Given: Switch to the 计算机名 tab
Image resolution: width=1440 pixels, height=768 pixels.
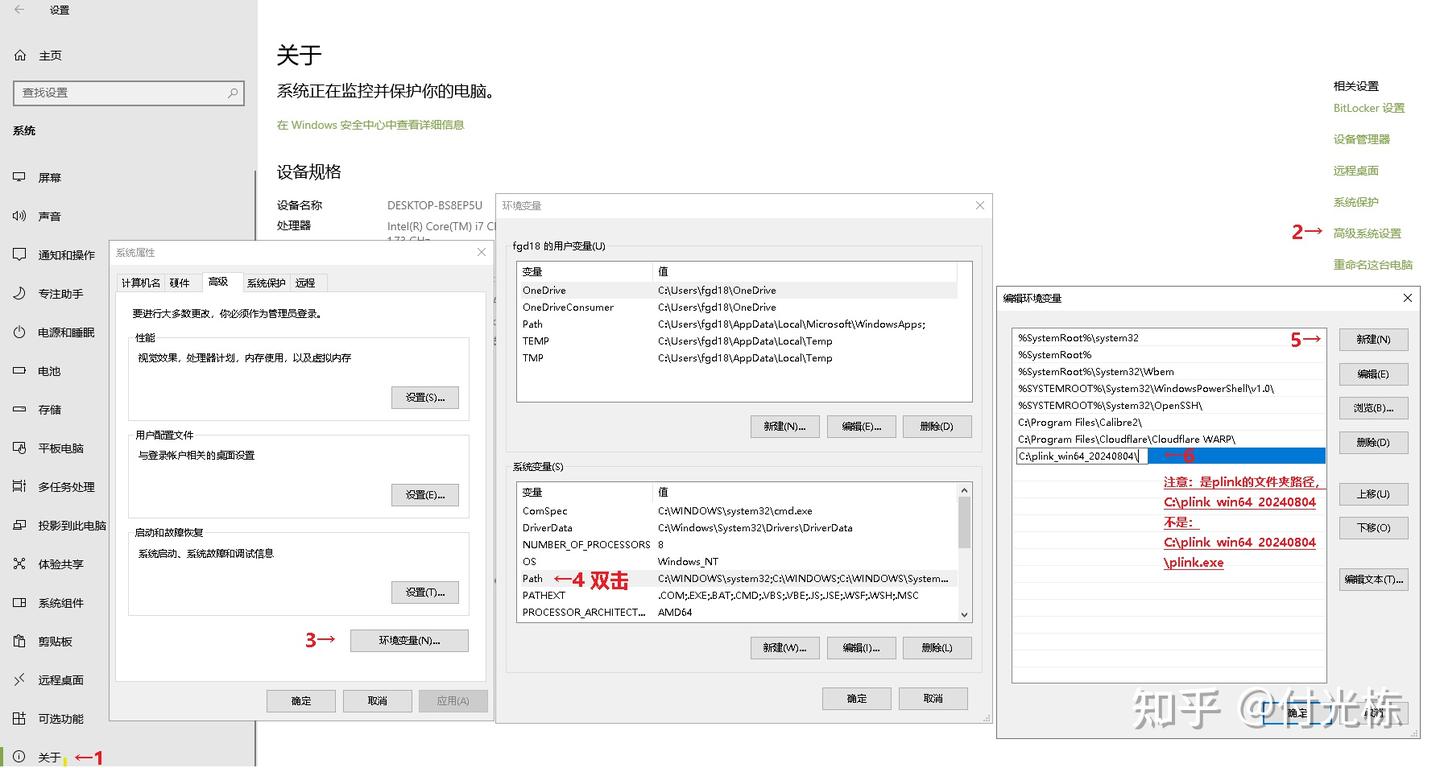Looking at the screenshot, I should [x=142, y=282].
